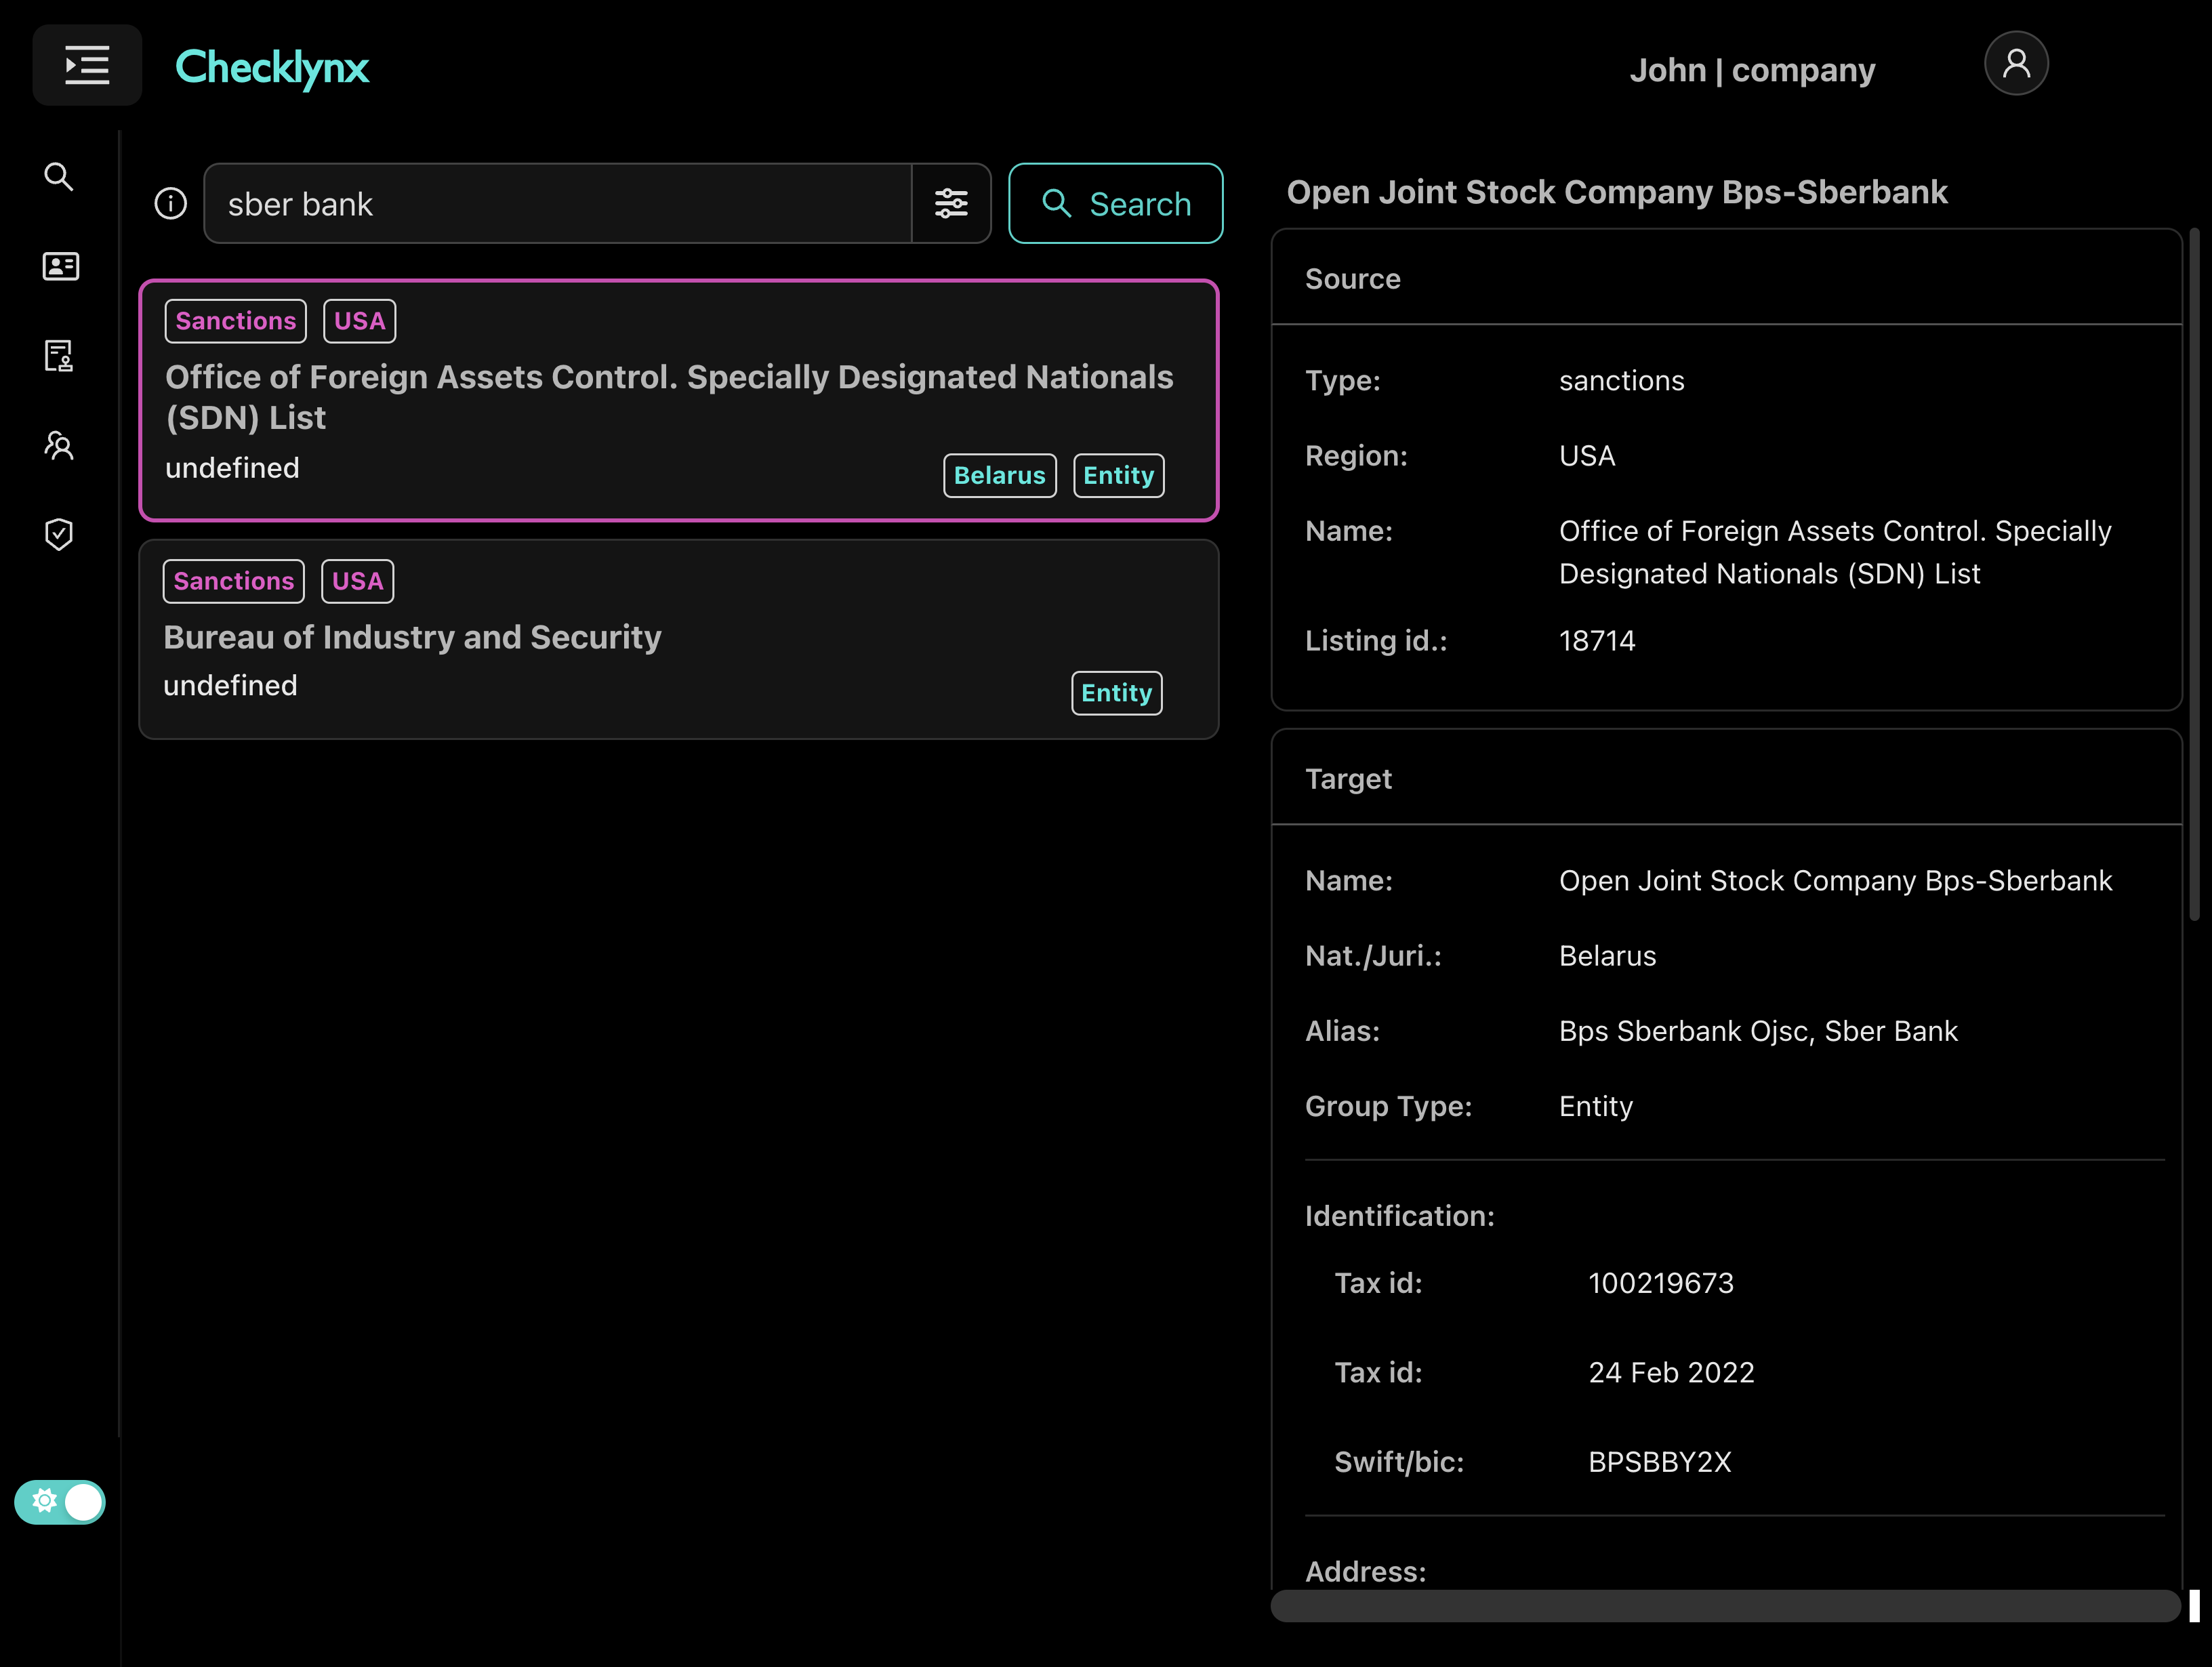Open the John | company account menu
This screenshot has width=2212, height=1667.
click(1752, 69)
